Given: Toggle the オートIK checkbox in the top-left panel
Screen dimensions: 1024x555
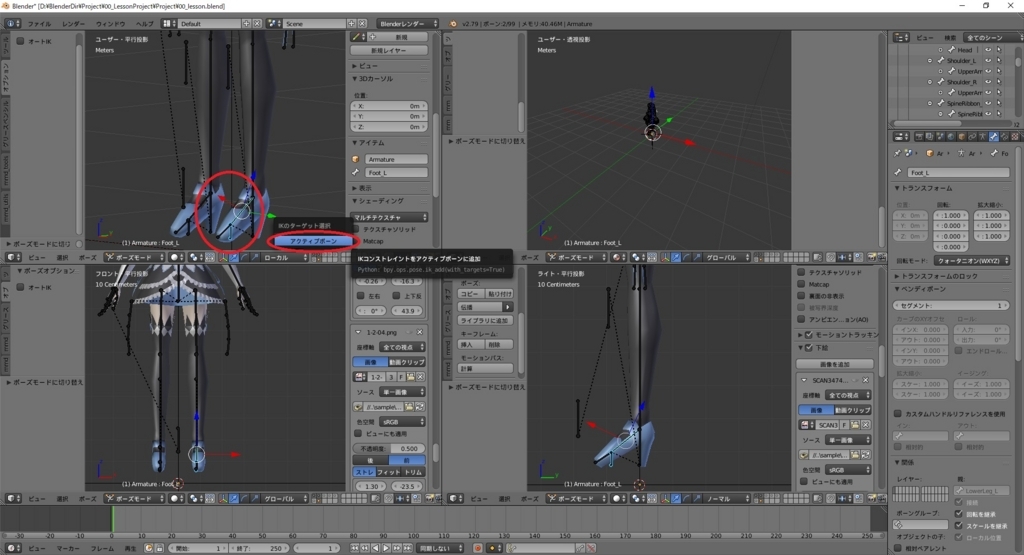Looking at the screenshot, I should tap(21, 41).
